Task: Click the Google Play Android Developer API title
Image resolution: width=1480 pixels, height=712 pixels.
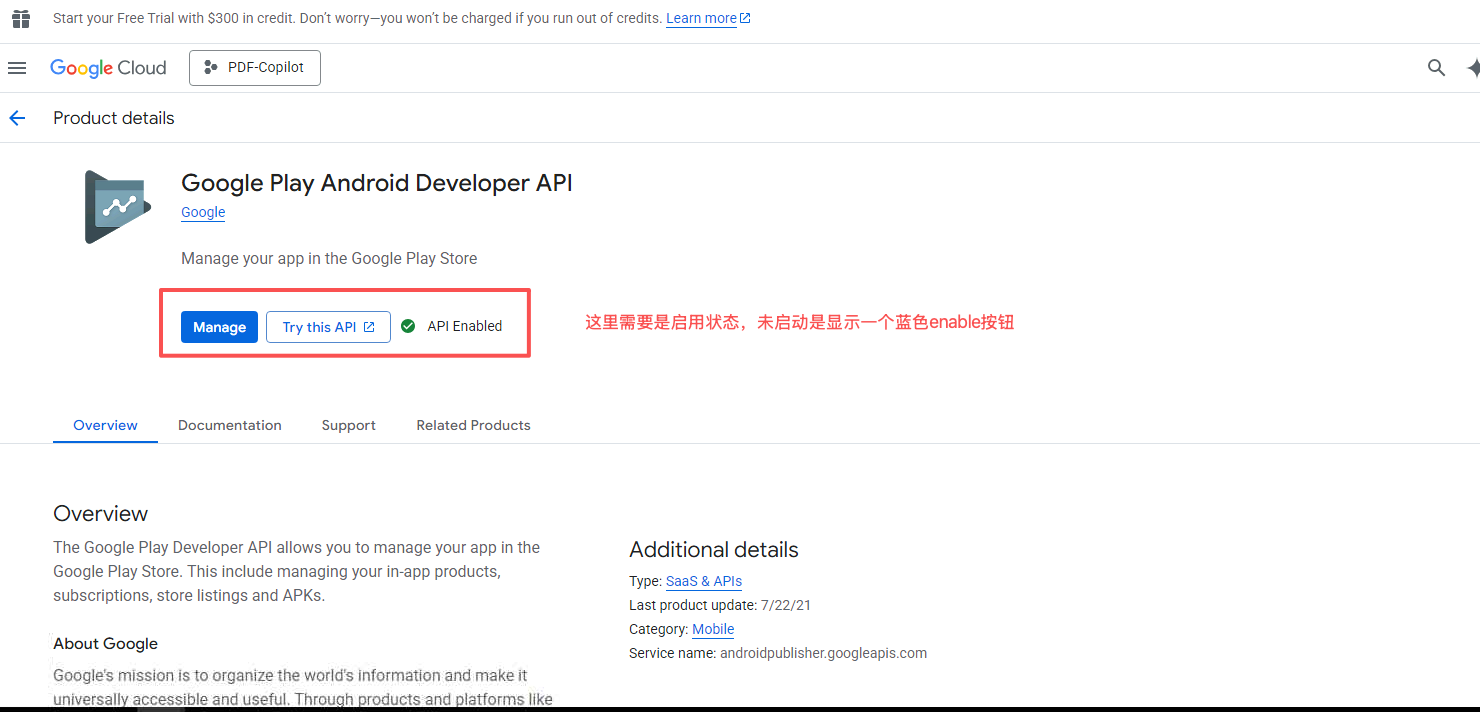Action: (377, 184)
